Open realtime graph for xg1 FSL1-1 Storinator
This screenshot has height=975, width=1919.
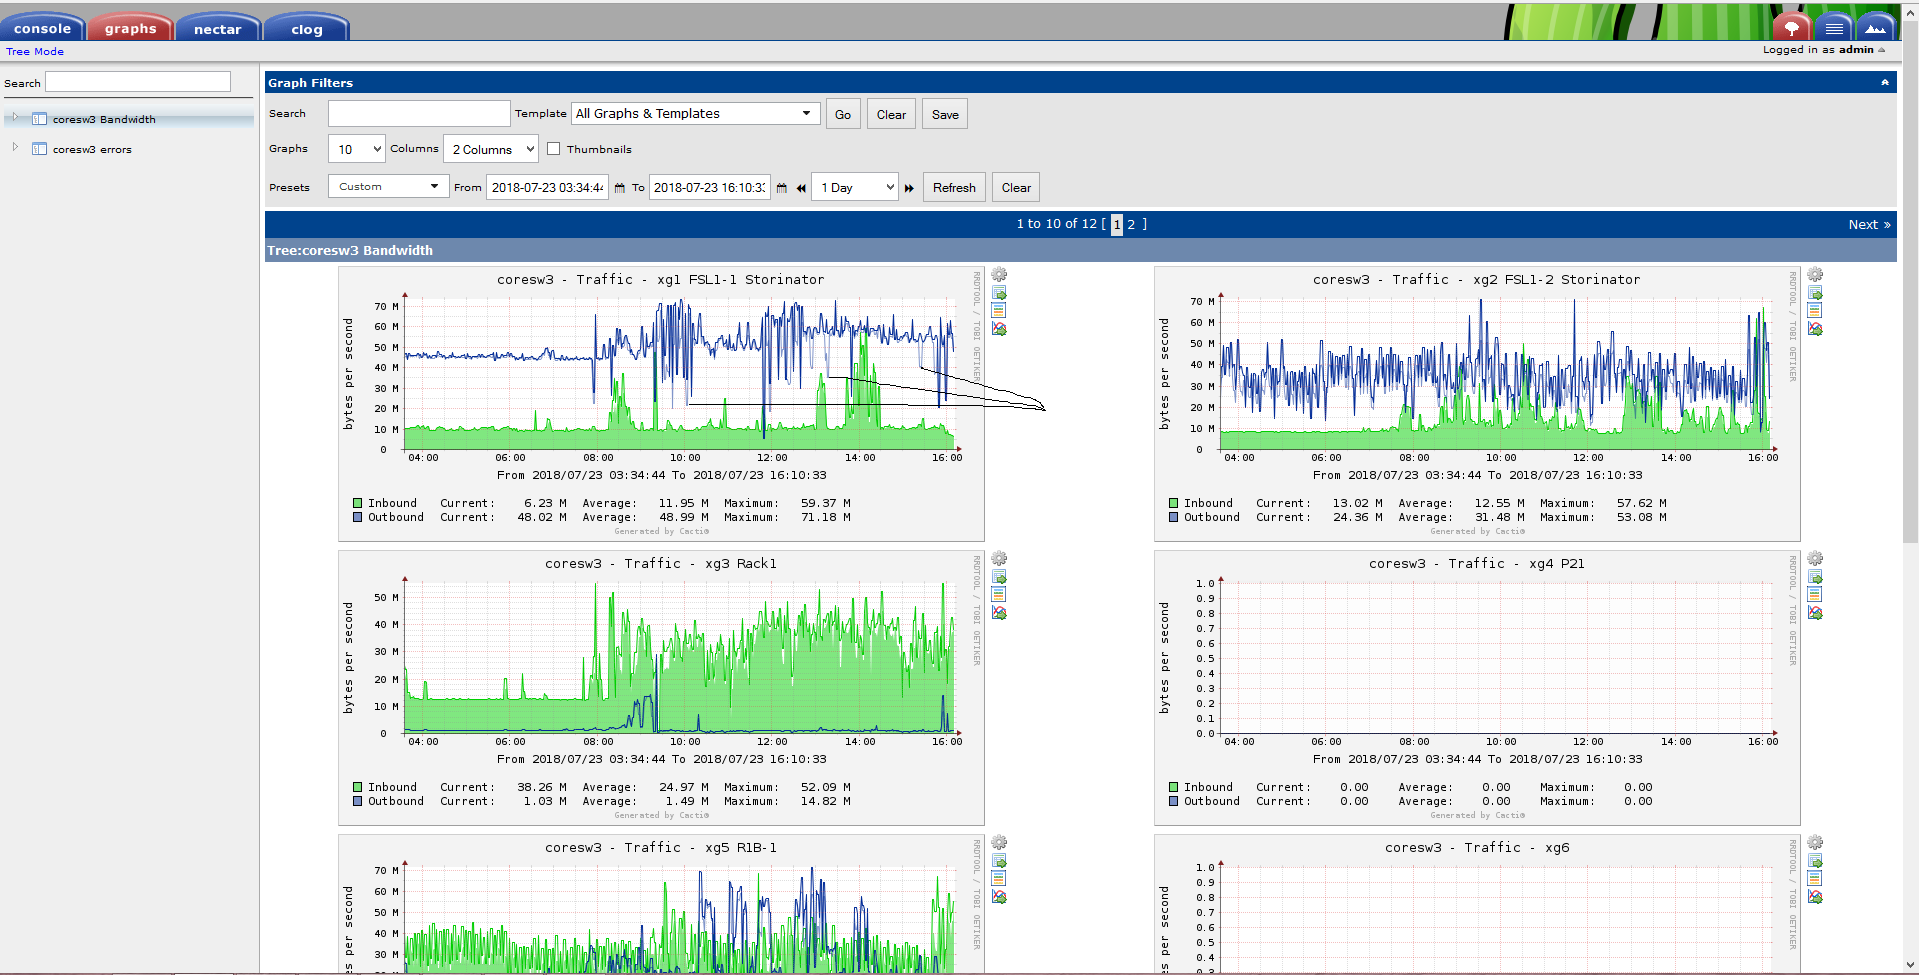999,328
